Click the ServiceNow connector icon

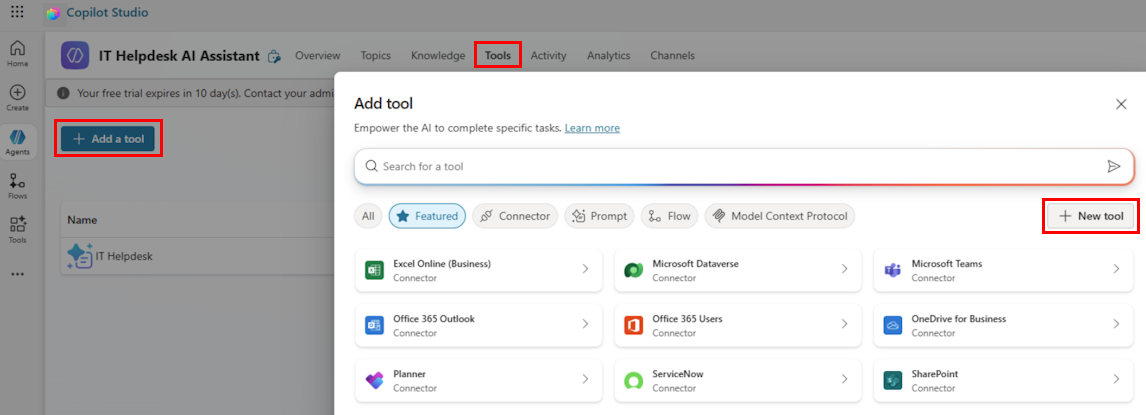point(633,381)
